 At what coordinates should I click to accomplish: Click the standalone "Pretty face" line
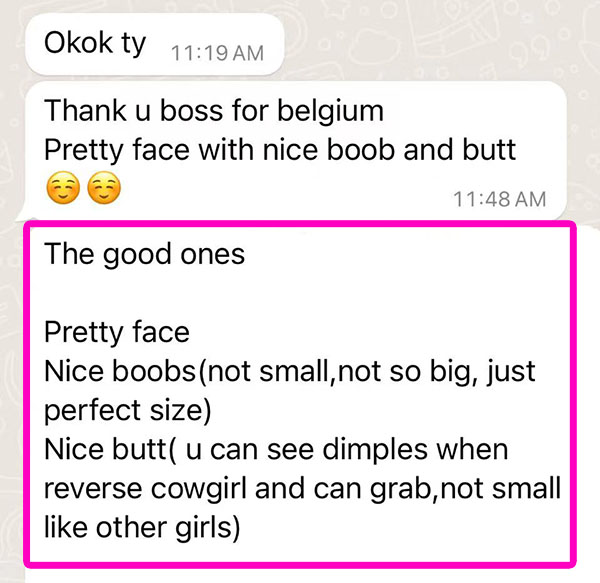pyautogui.click(x=117, y=332)
